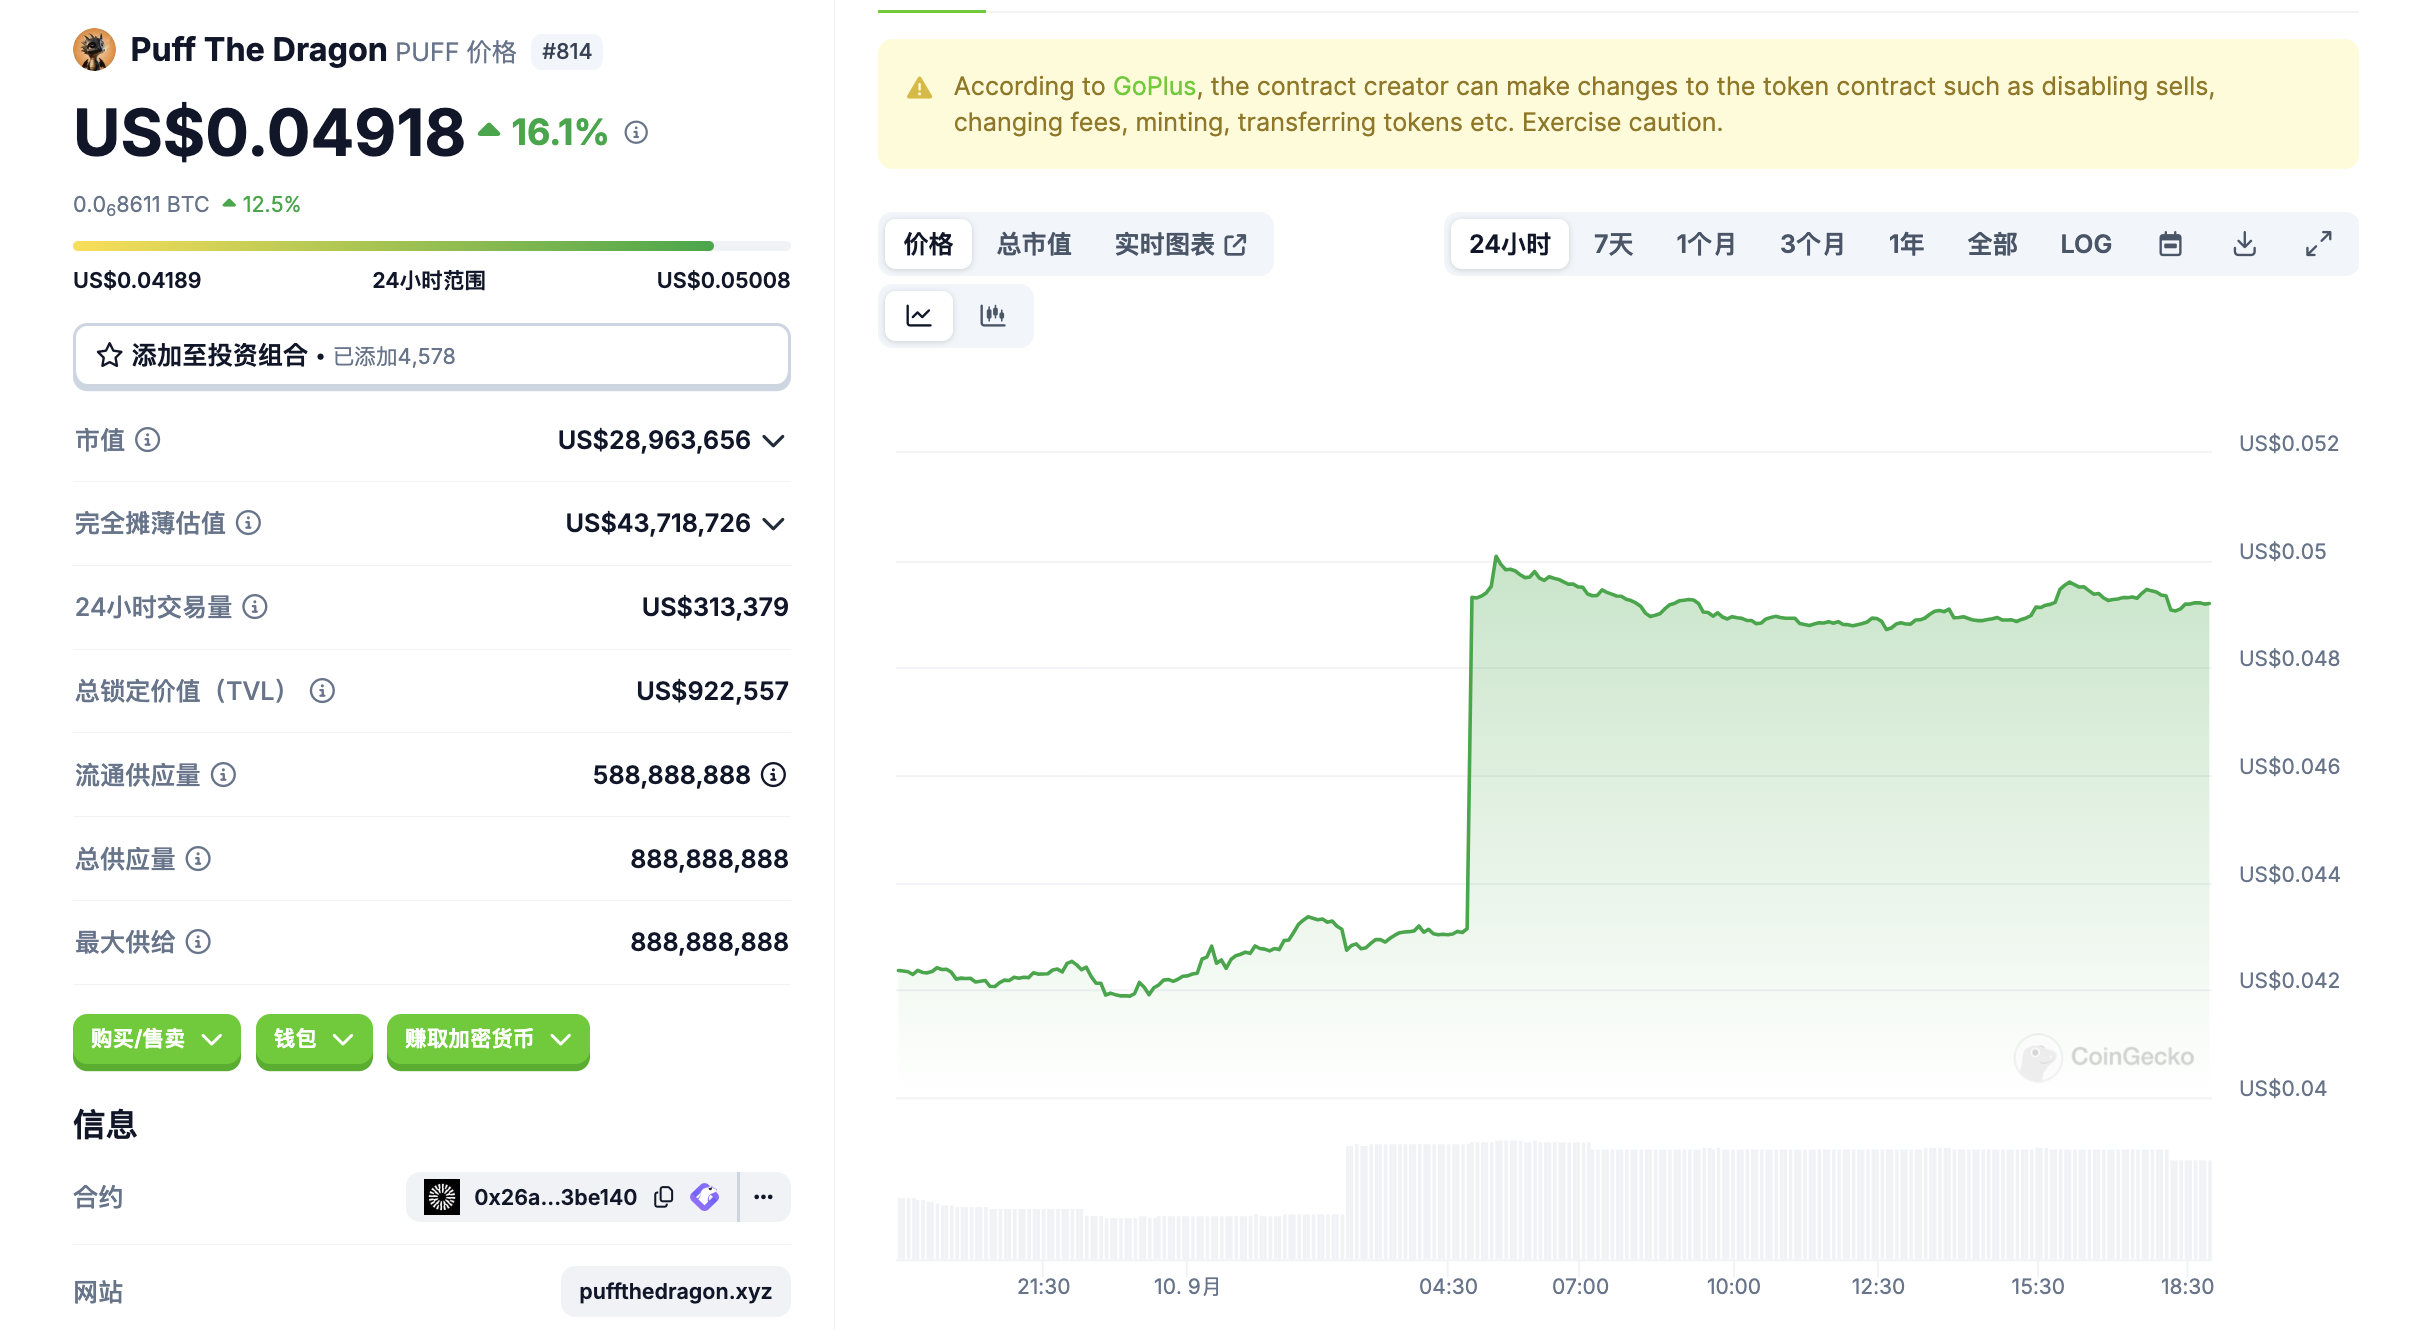Switch to the 总市值 tab
This screenshot has height=1330, width=2422.
(x=1033, y=244)
